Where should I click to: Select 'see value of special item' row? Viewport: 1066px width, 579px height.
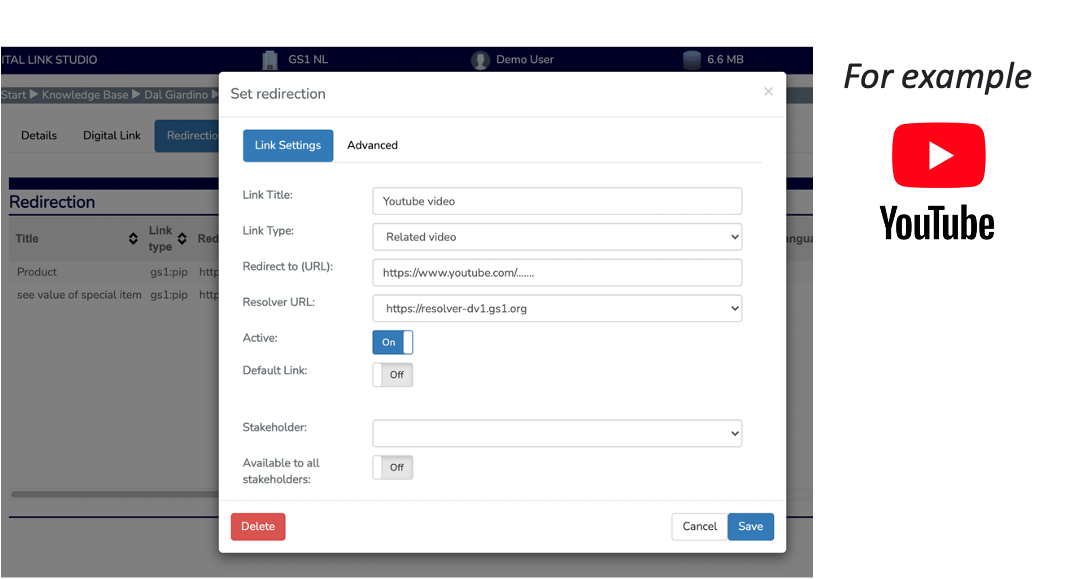click(79, 295)
